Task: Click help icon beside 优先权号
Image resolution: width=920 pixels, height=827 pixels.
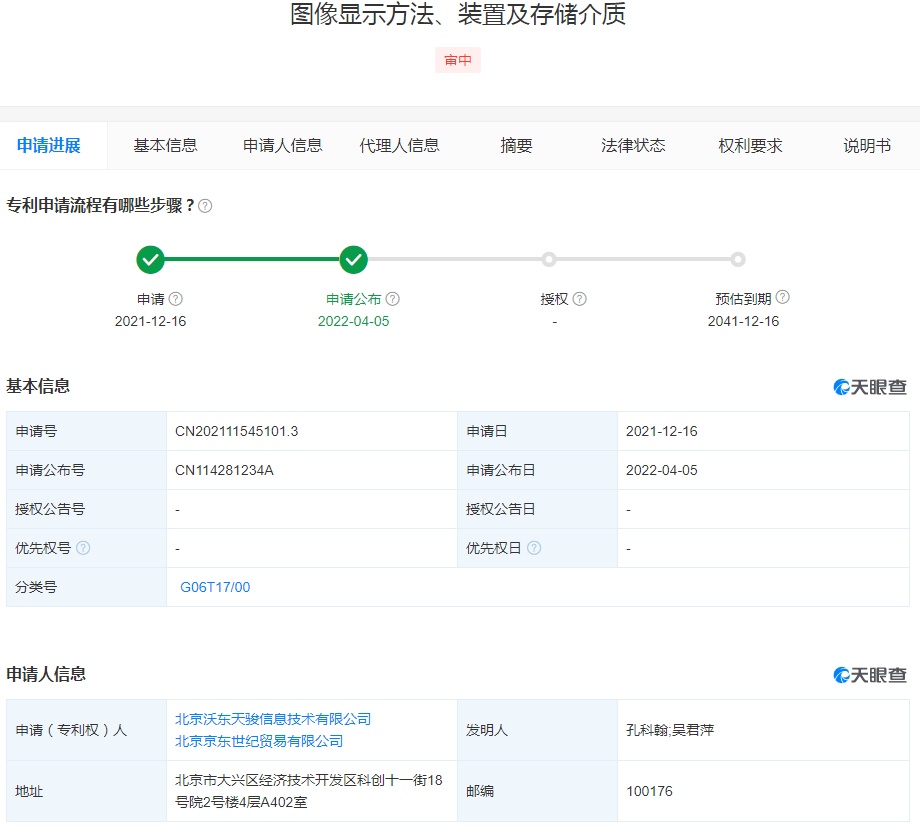Action: click(83, 548)
